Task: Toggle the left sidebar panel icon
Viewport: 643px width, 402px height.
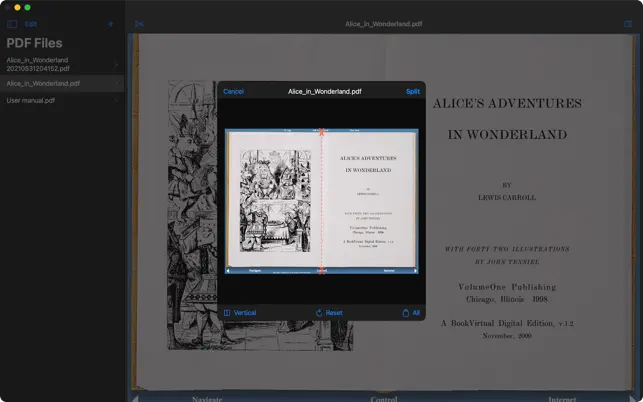Action: coord(12,24)
